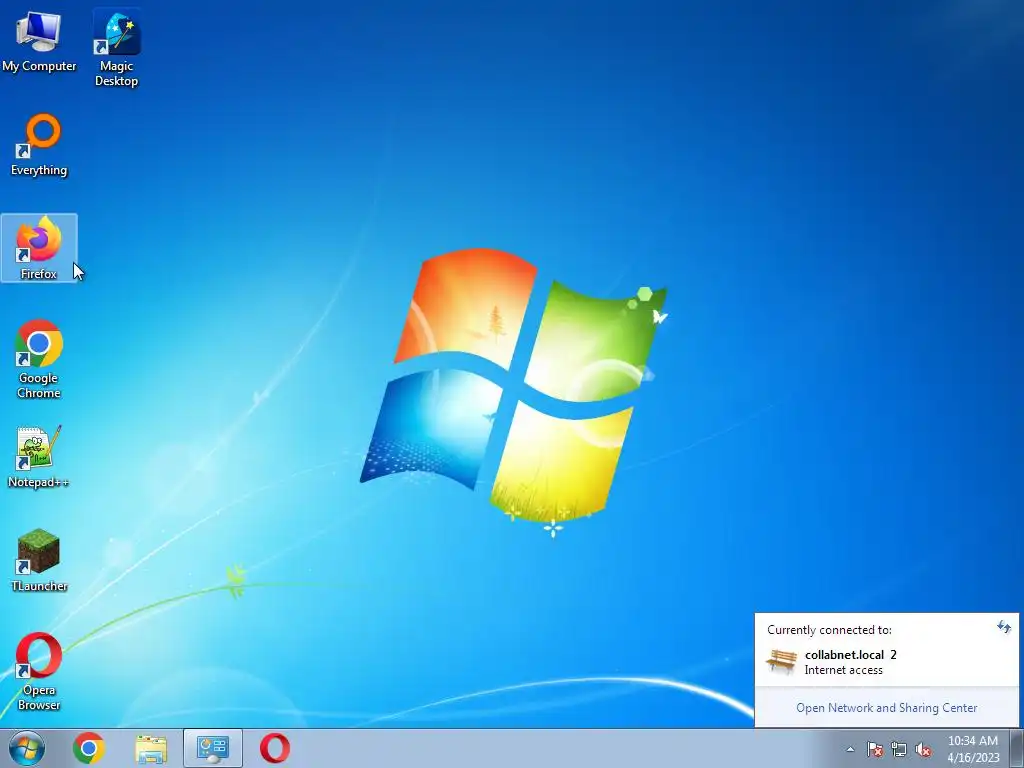Screen dimensions: 1024x768
Task: Click the 'Internet access' status text
Action: point(843,670)
